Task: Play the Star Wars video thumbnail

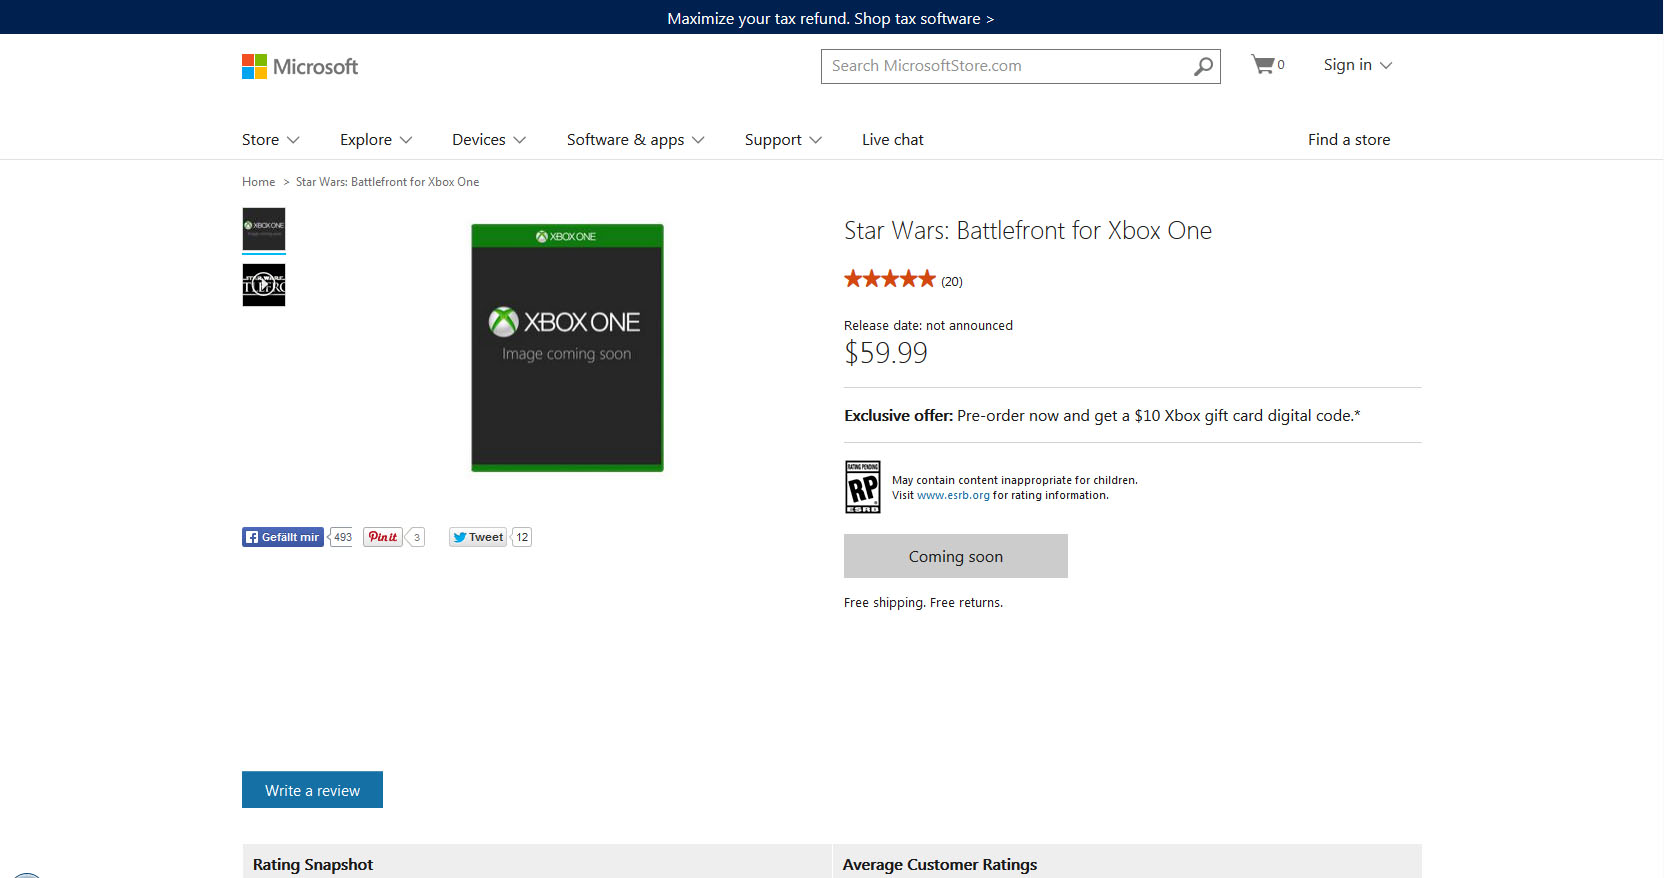Action: pyautogui.click(x=264, y=285)
